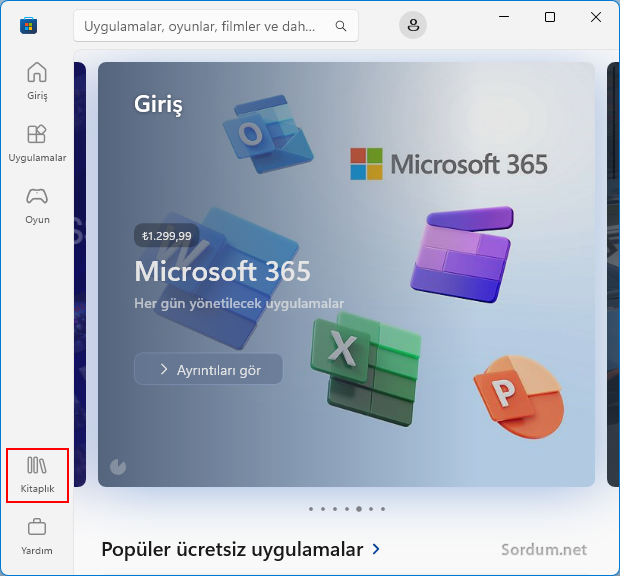The width and height of the screenshot is (620, 576).
Task: Open the user account profile button
Action: tap(413, 25)
